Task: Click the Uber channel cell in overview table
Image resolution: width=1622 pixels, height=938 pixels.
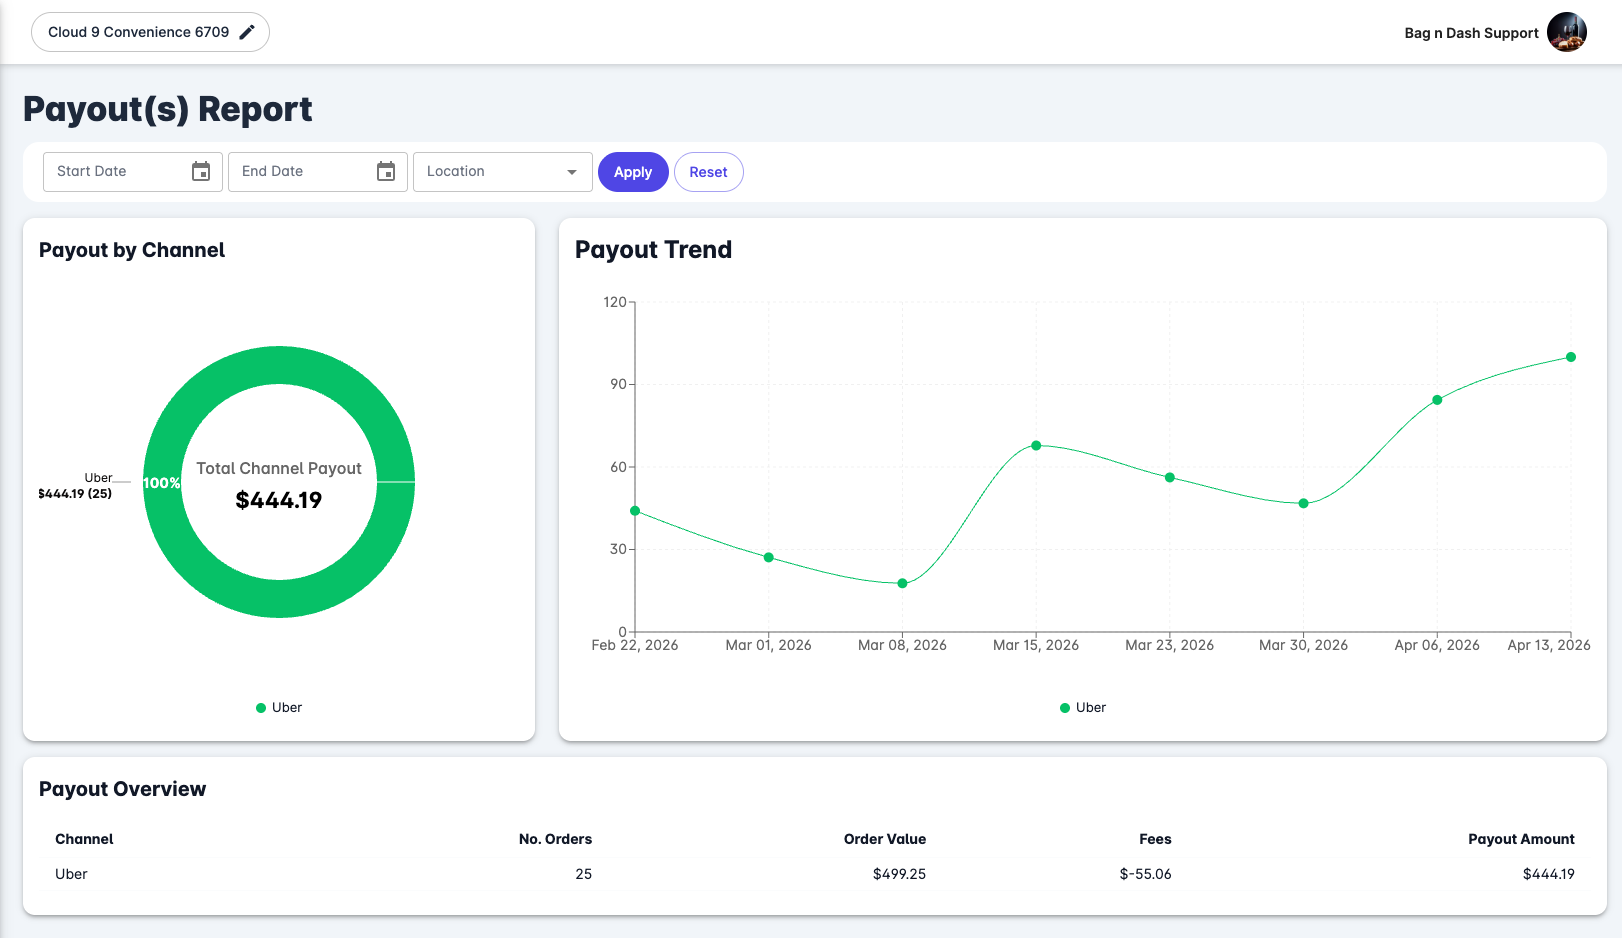Action: [71, 874]
